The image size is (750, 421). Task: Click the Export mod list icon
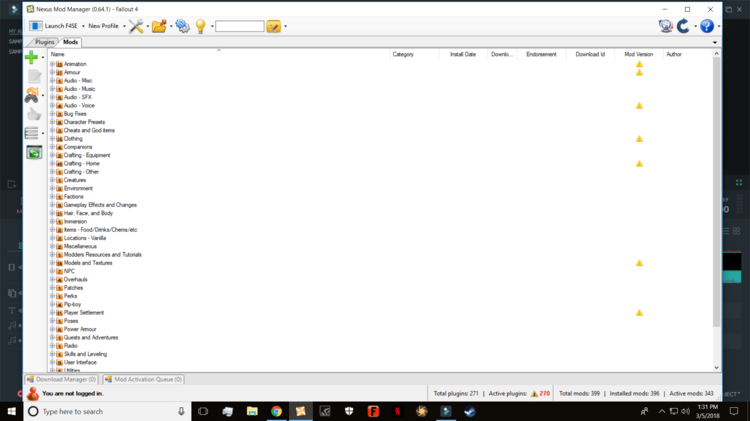tap(34, 153)
